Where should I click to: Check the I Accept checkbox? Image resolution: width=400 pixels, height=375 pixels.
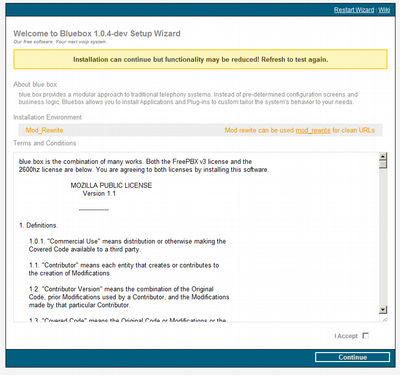click(x=366, y=336)
